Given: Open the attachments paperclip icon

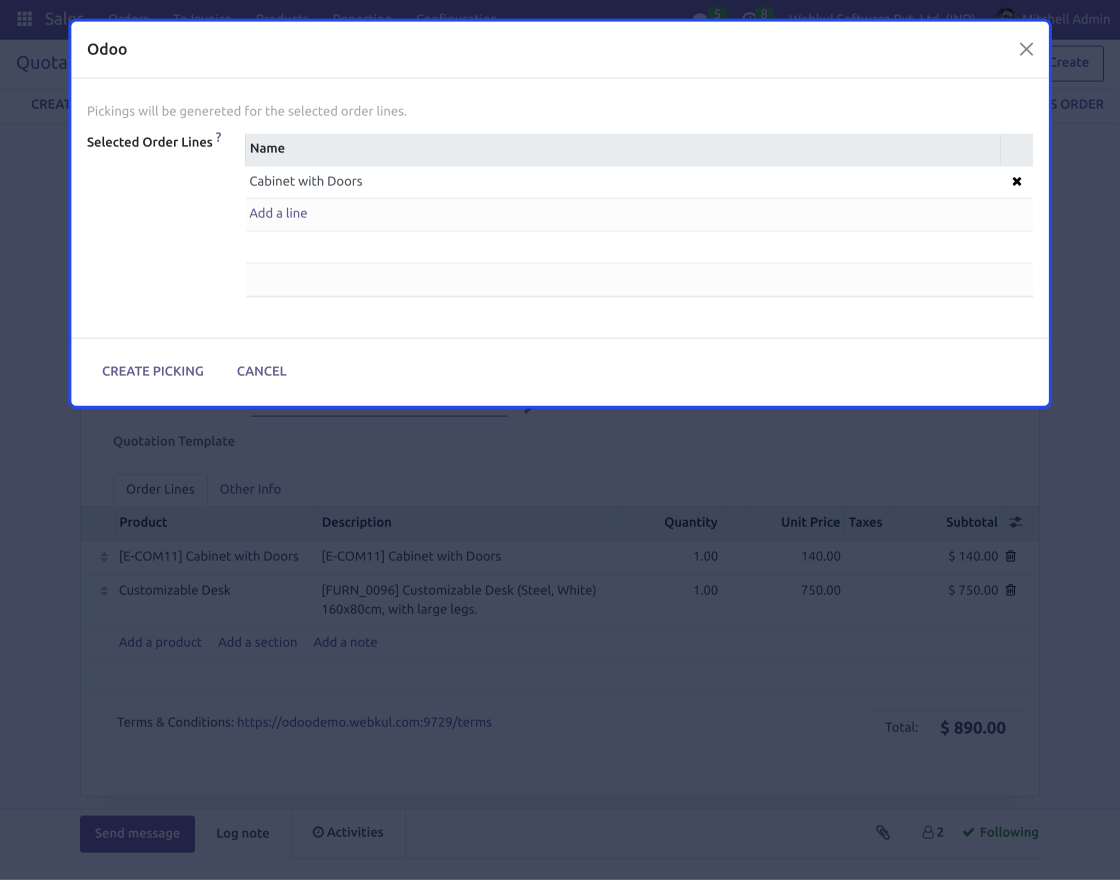Looking at the screenshot, I should click(x=883, y=832).
